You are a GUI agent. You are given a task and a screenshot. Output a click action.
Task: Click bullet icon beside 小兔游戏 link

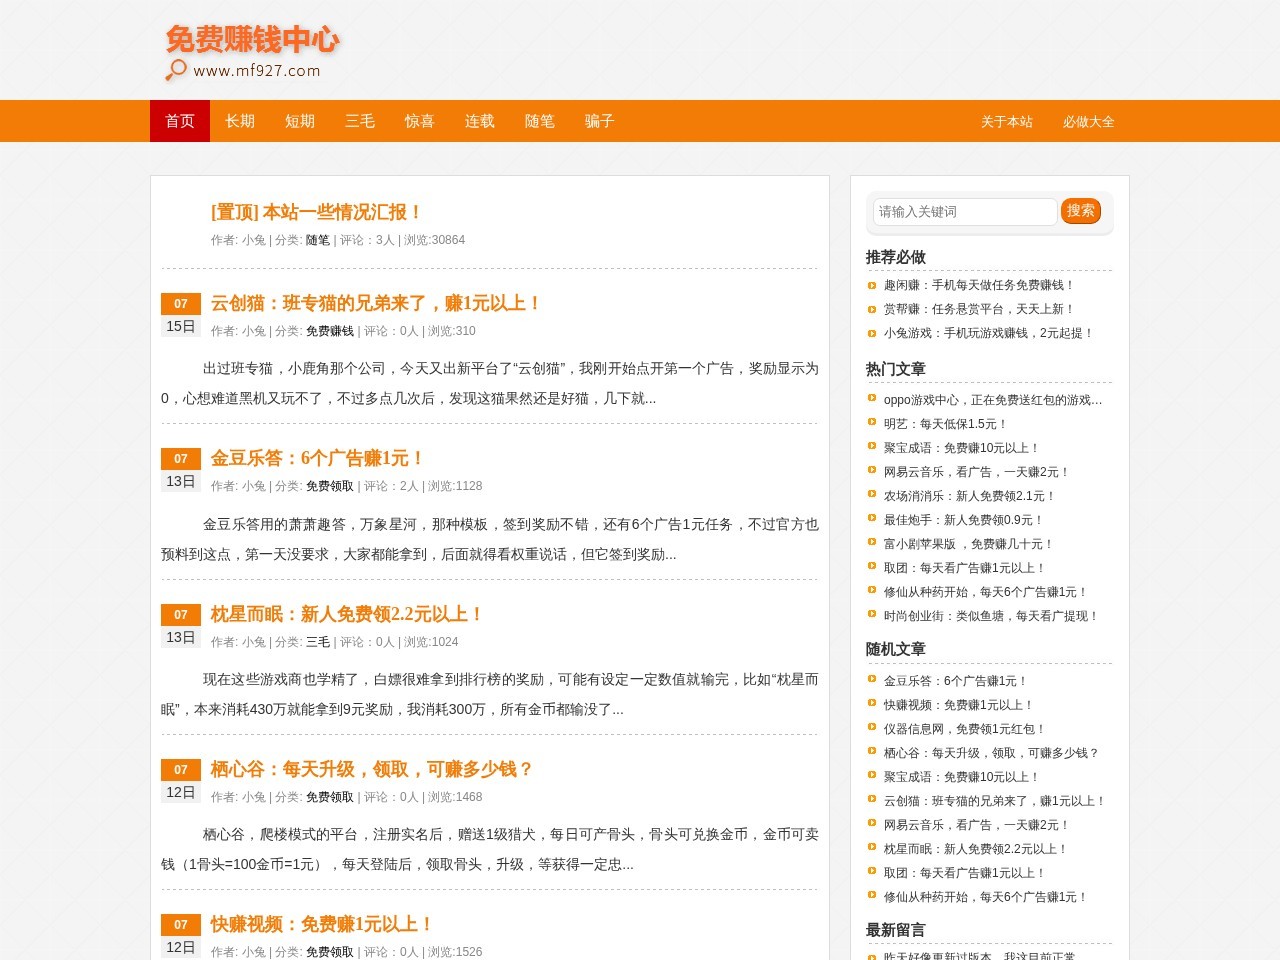tap(872, 333)
